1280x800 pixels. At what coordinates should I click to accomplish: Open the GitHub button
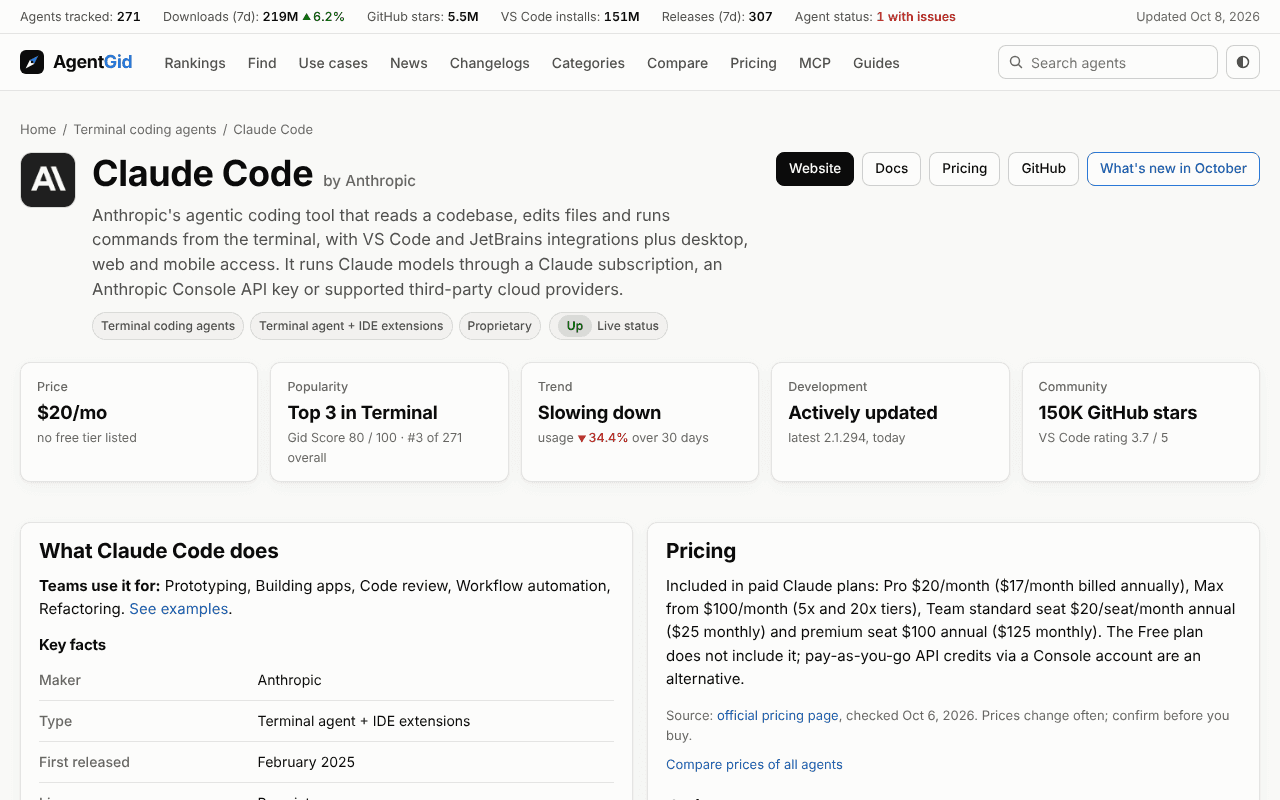click(1044, 169)
